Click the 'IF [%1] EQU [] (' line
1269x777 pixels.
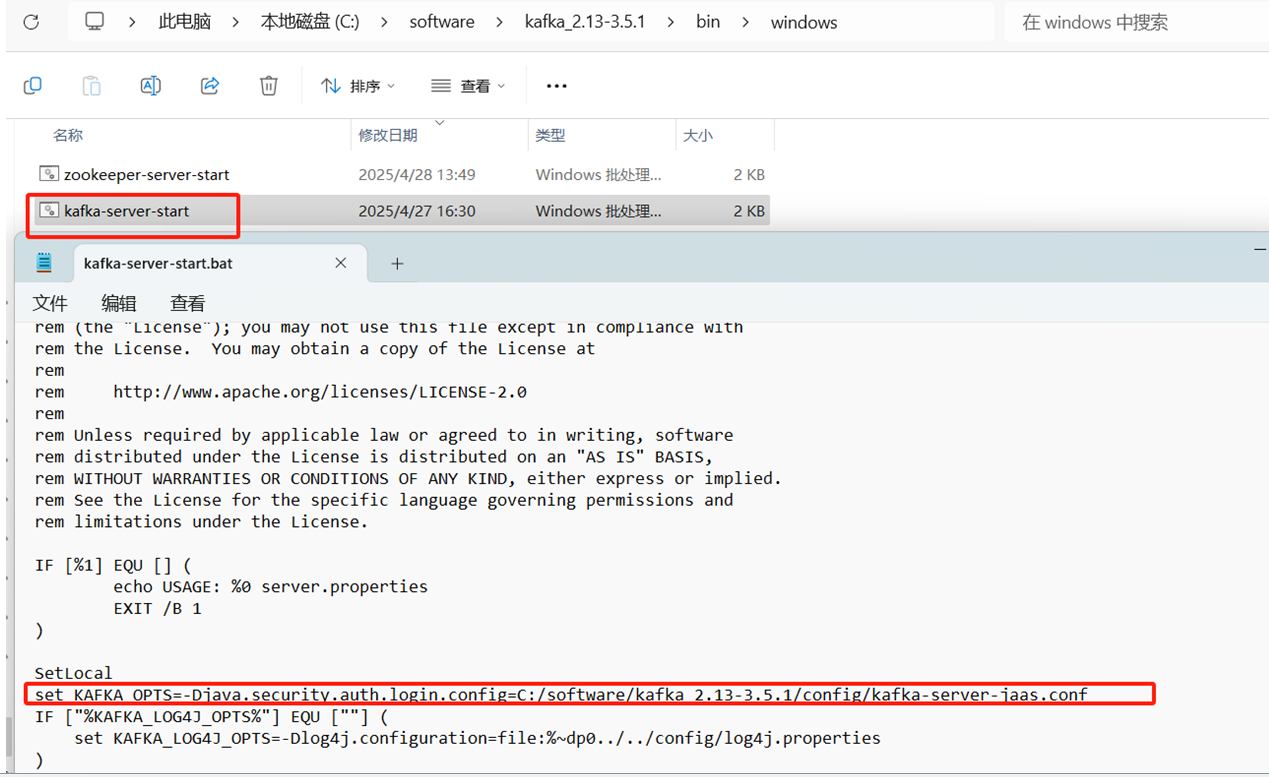113,565
